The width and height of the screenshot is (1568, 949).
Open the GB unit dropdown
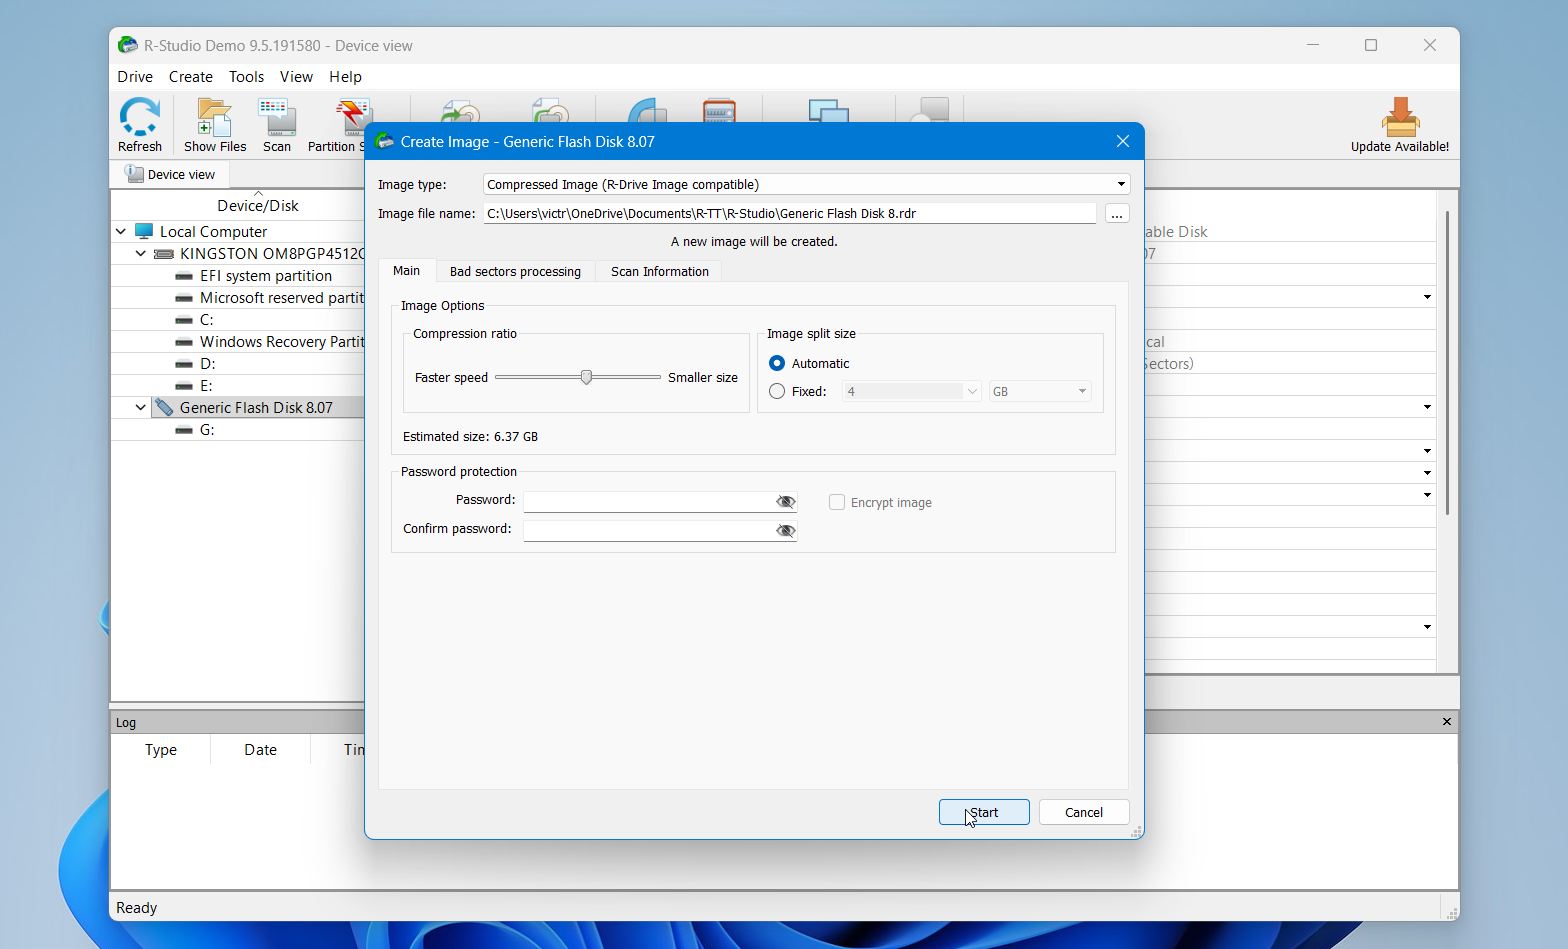[x=1082, y=391]
